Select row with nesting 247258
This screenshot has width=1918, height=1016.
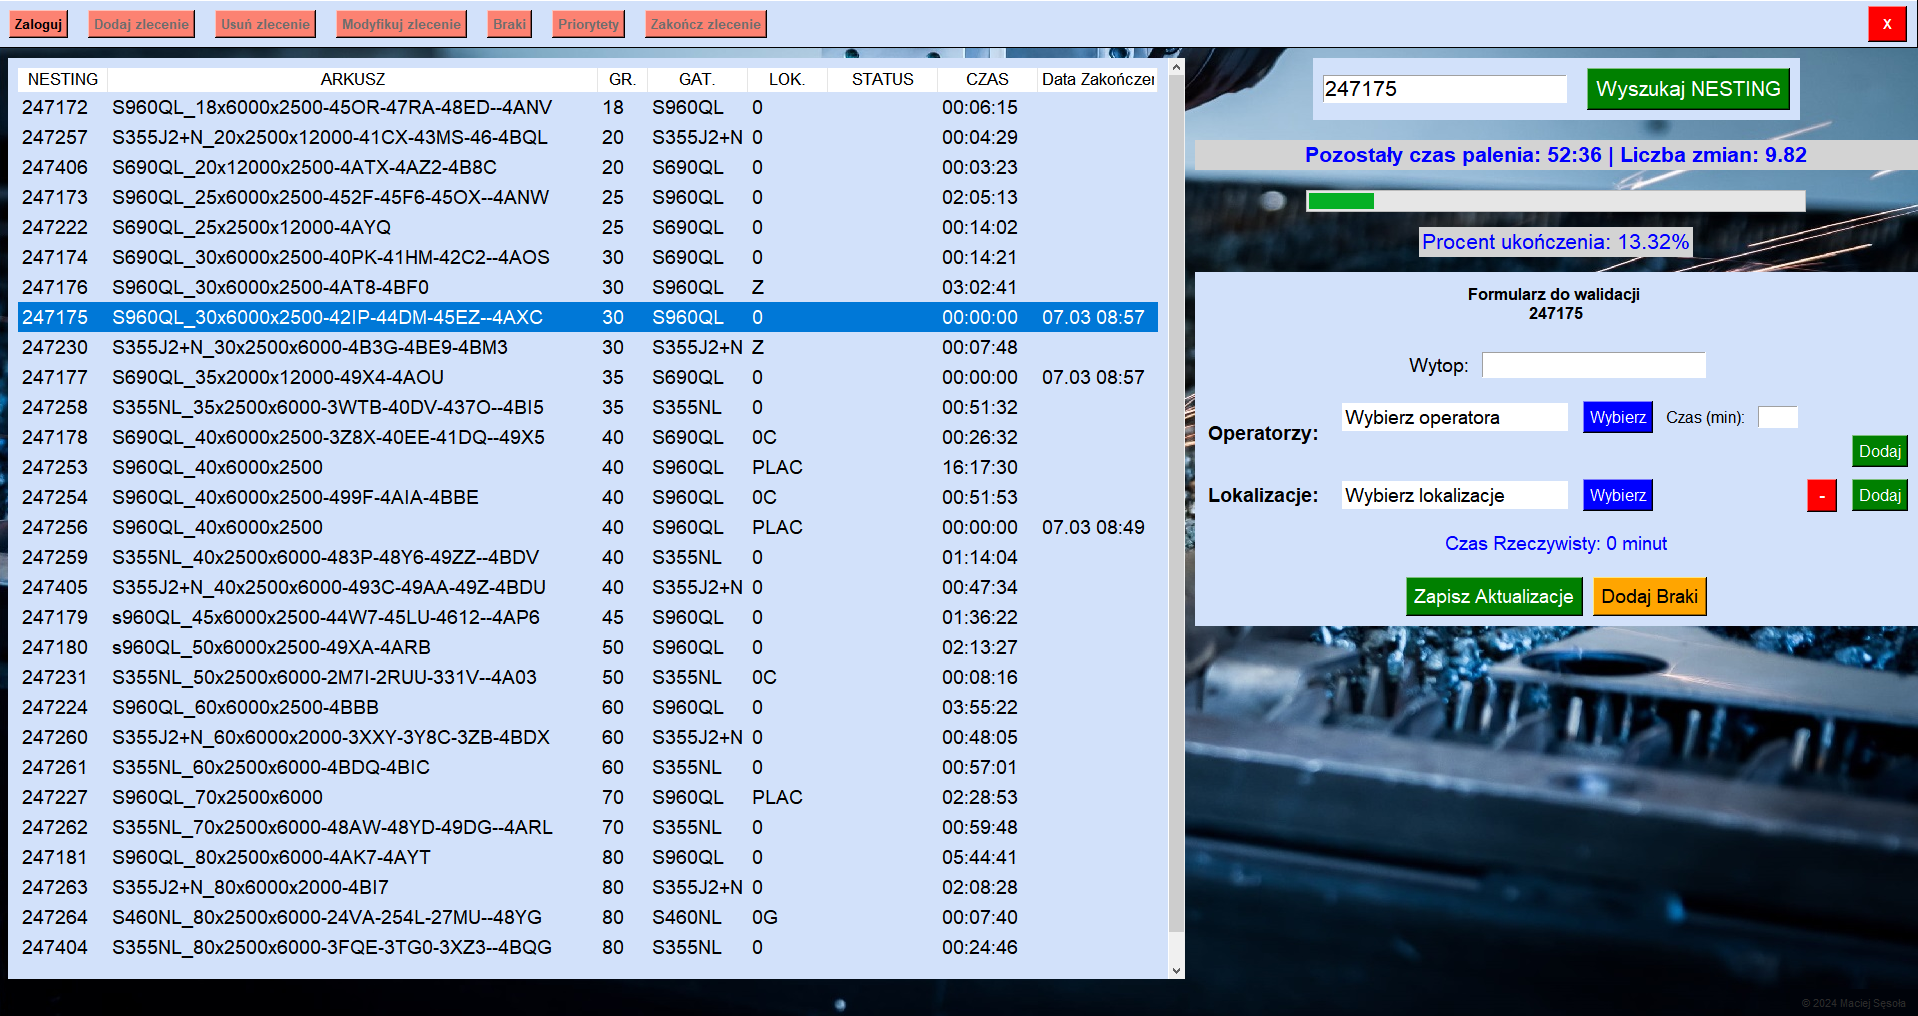[588, 407]
